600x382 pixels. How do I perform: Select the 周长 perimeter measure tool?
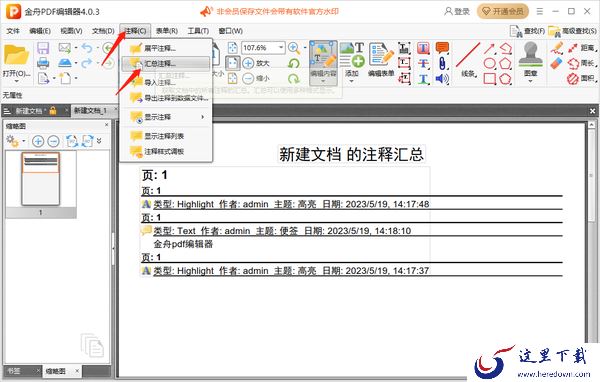[582, 63]
